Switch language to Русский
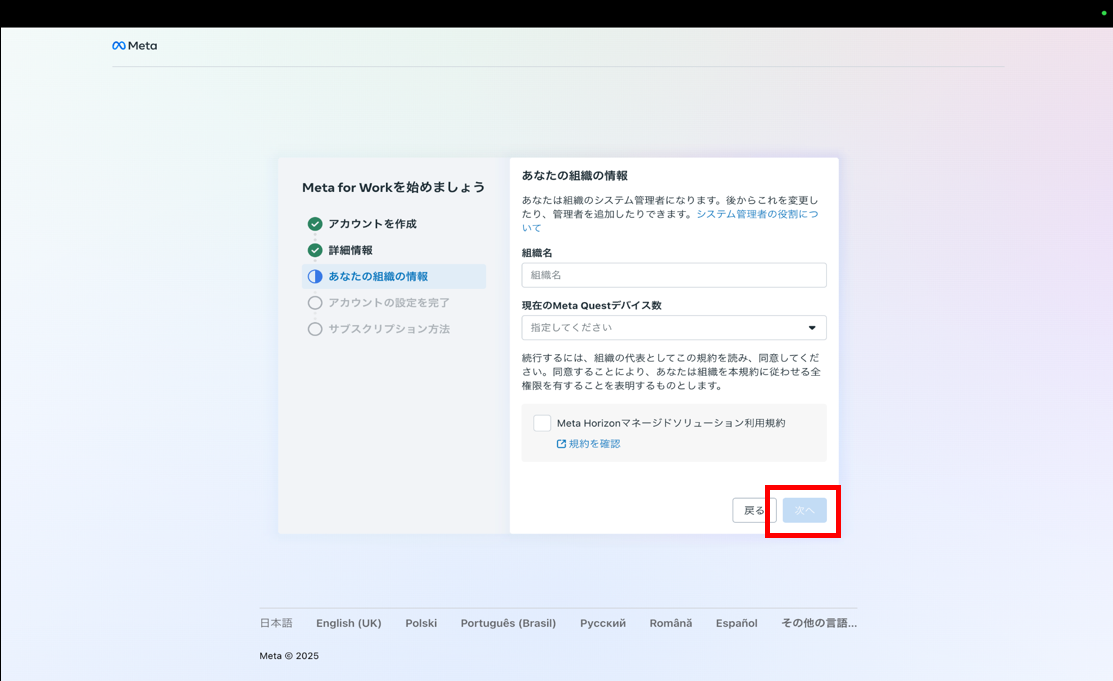Image resolution: width=1113 pixels, height=681 pixels. click(x=603, y=623)
